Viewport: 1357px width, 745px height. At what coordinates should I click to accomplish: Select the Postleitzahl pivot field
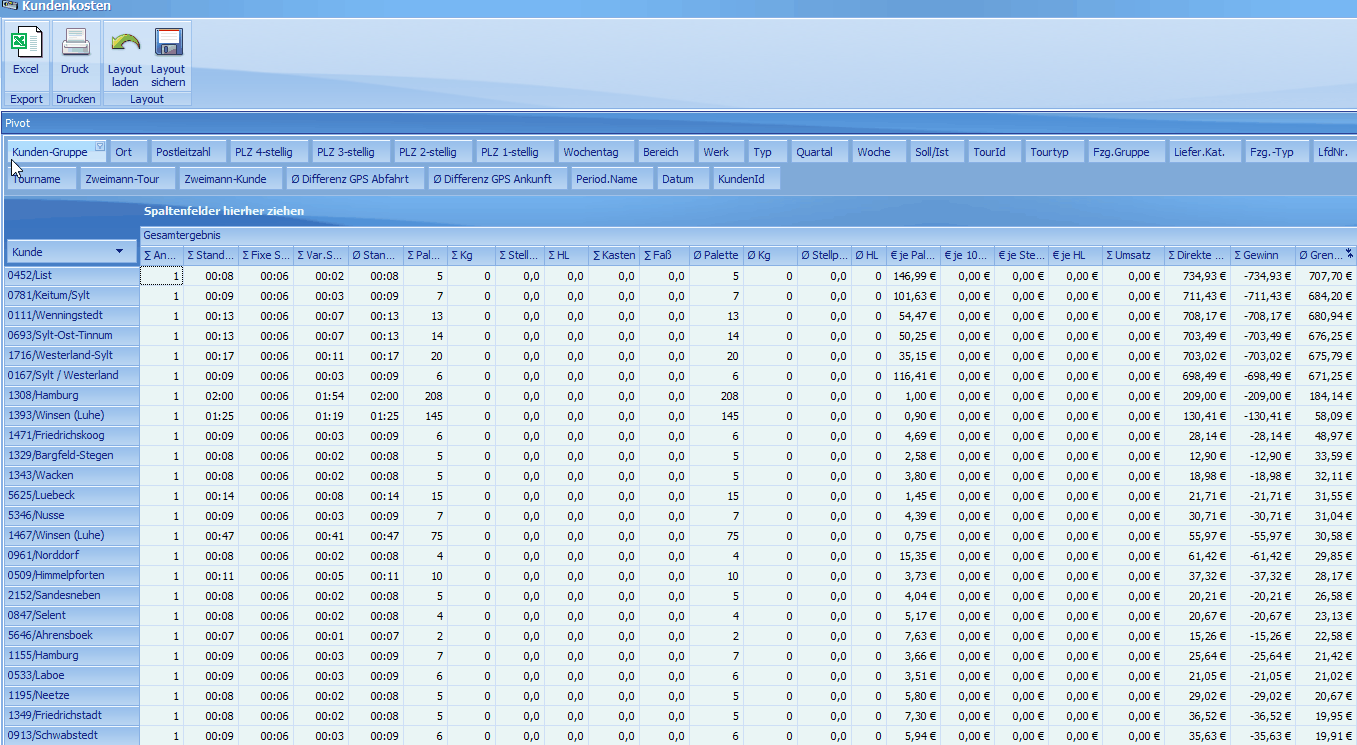[x=189, y=152]
